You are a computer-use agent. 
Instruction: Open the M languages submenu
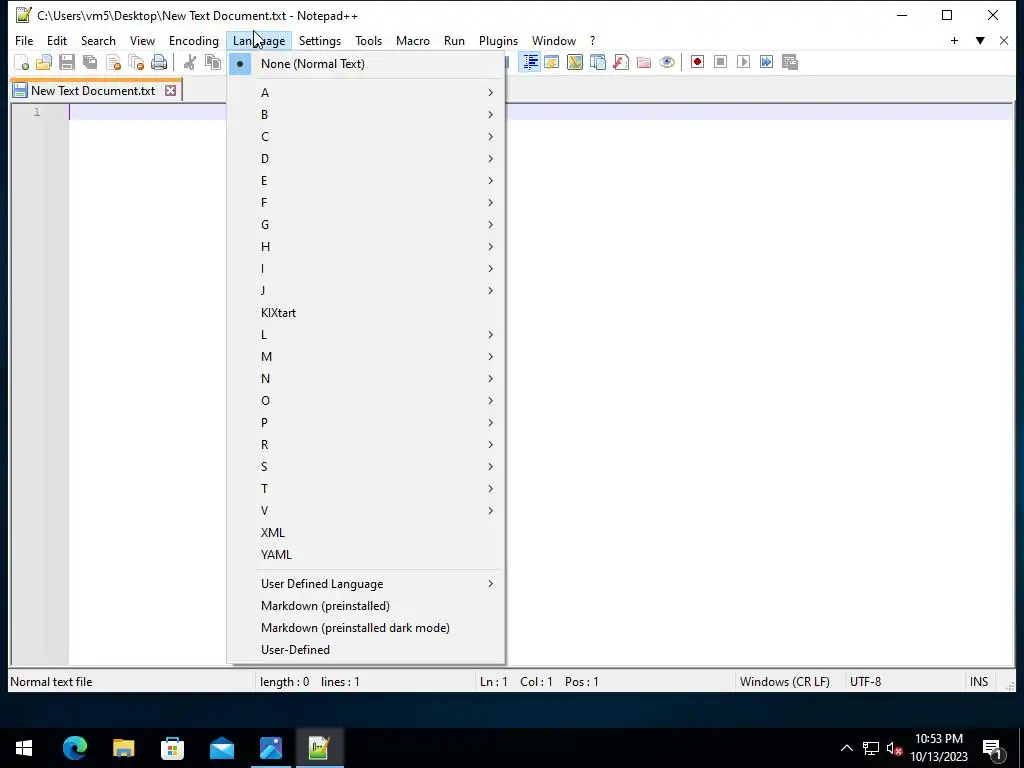point(366,357)
